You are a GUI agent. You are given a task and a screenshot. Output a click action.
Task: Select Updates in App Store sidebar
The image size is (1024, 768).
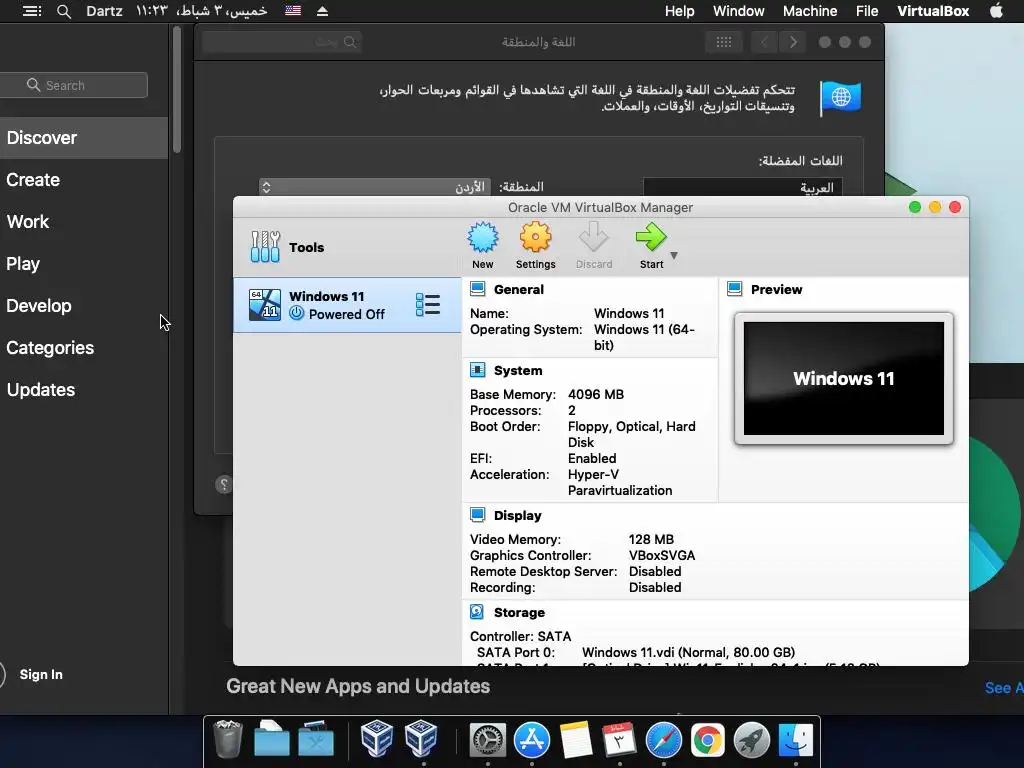tap(84, 390)
